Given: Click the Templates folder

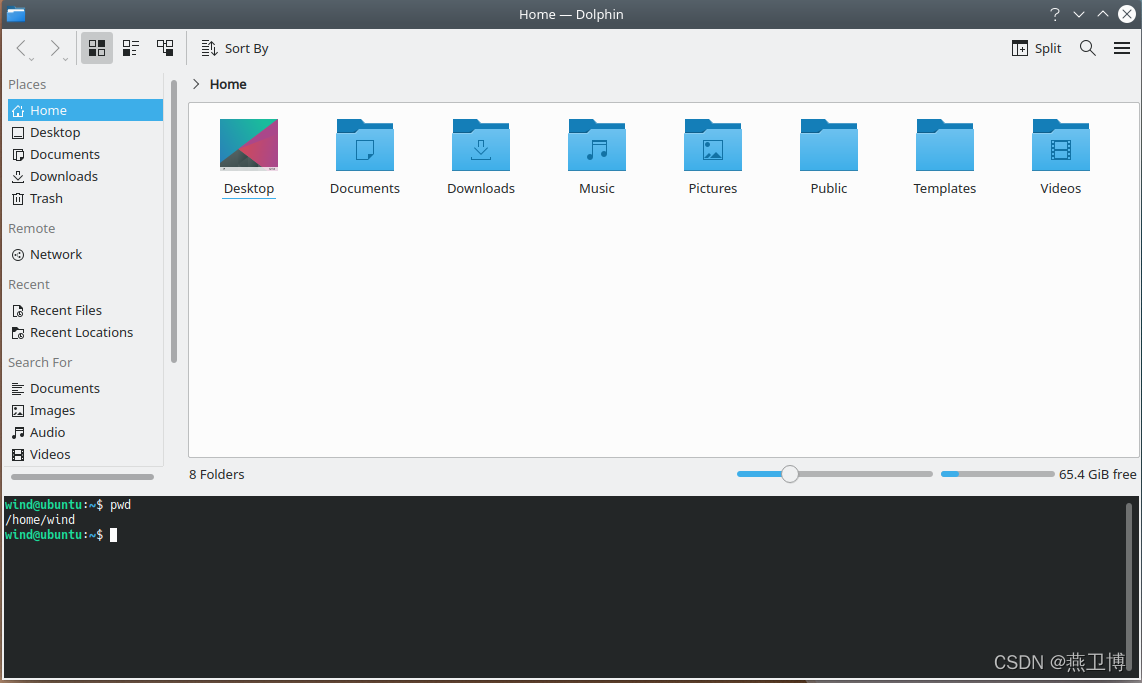Looking at the screenshot, I should (945, 146).
